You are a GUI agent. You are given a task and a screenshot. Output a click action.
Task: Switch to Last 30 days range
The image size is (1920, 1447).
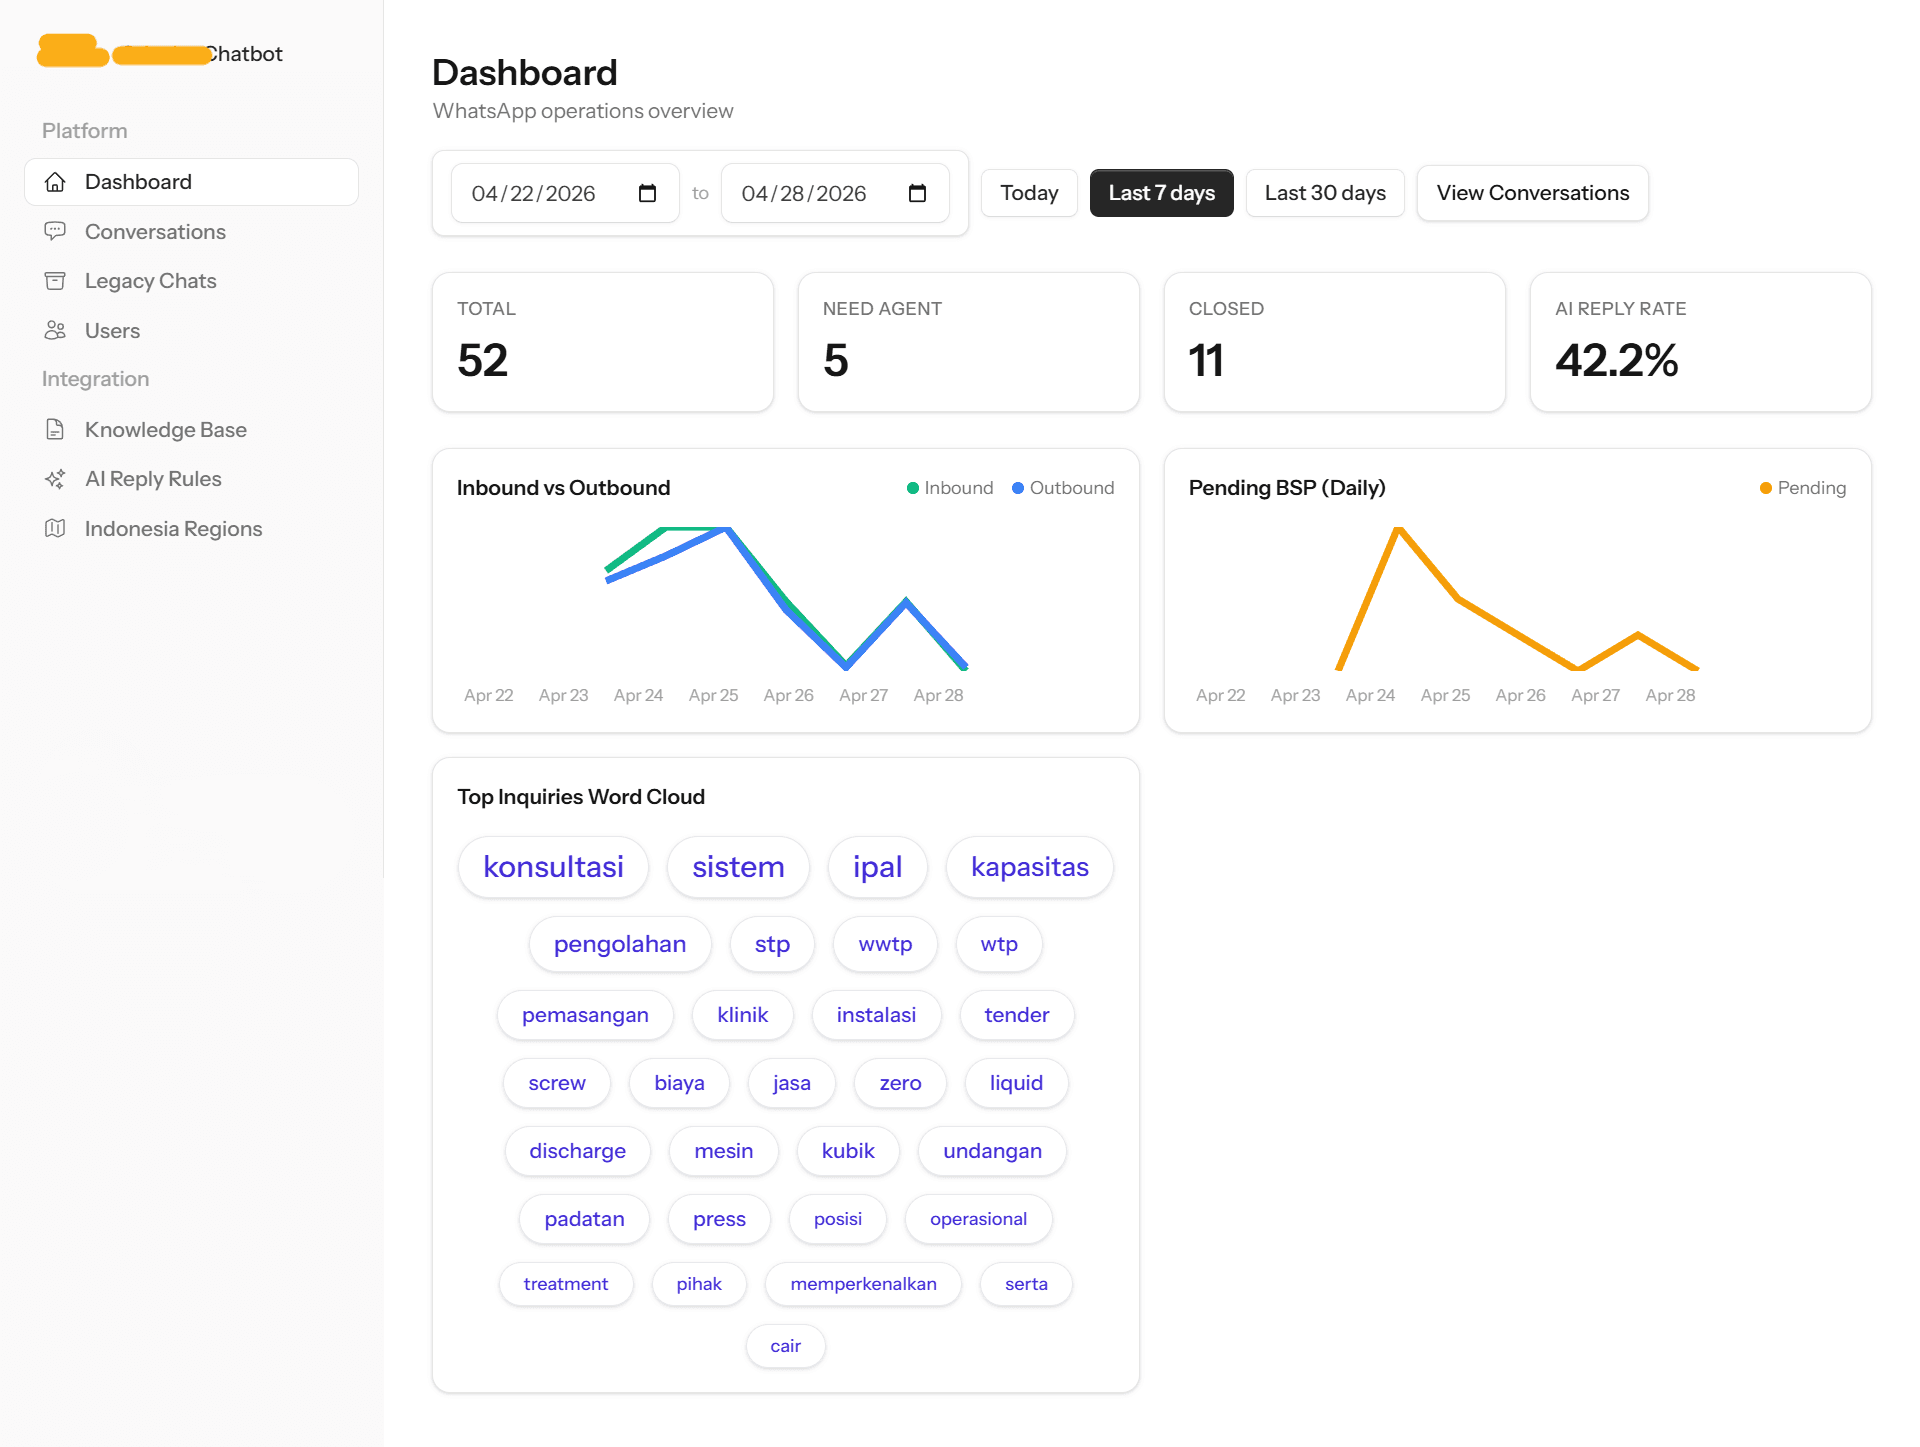tap(1324, 193)
